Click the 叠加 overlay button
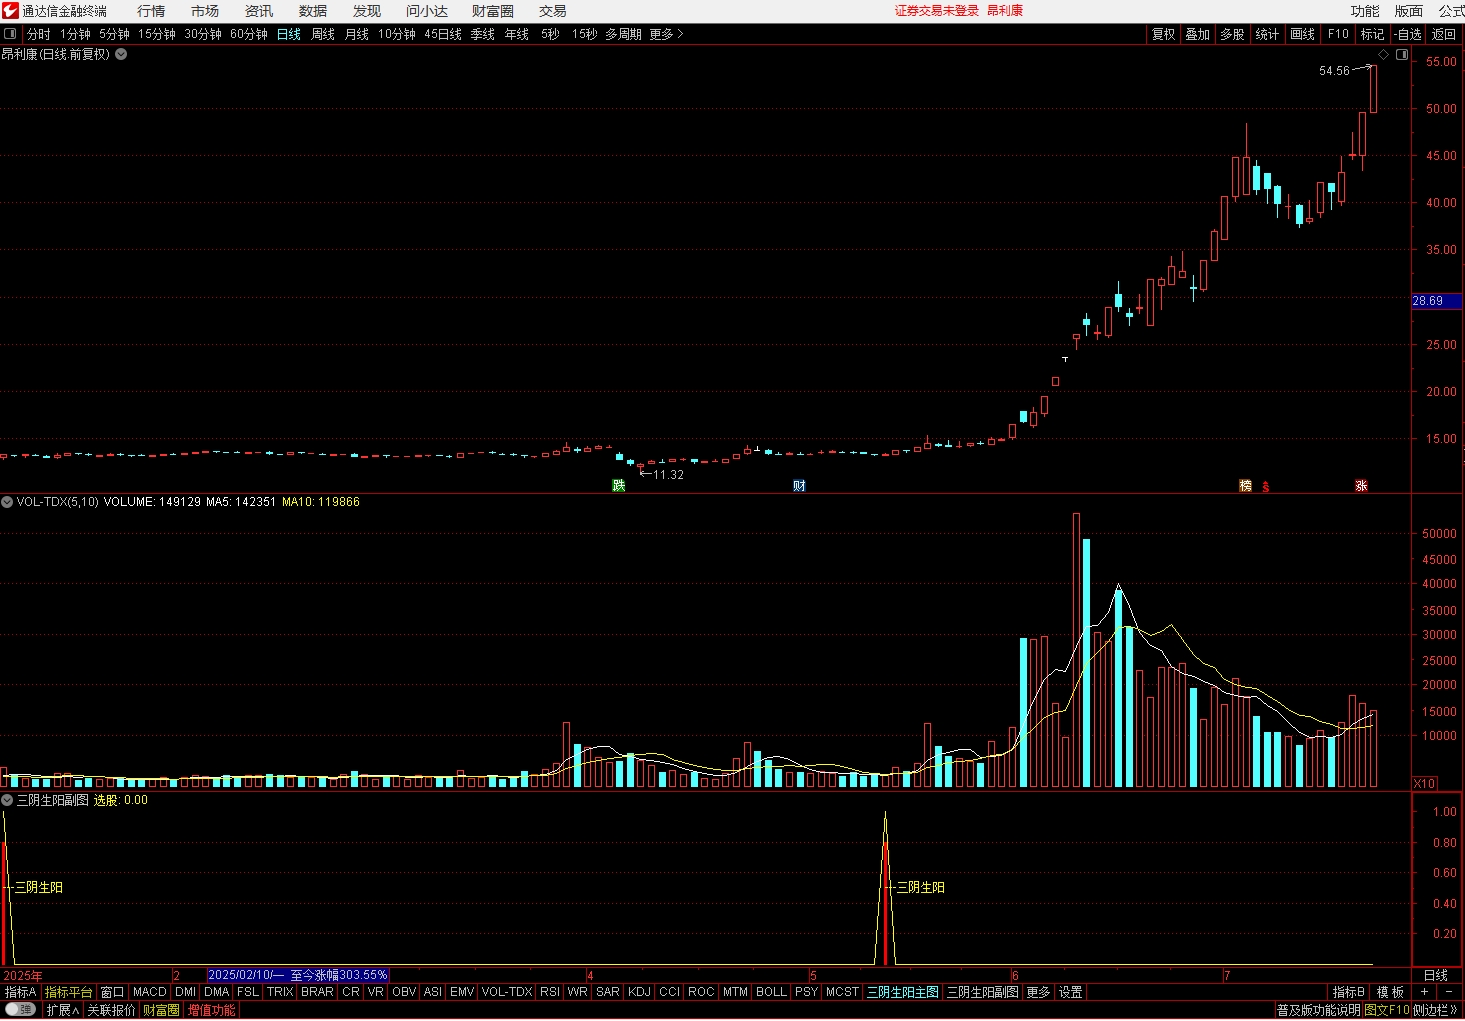This screenshot has height=1021, width=1465. tap(1198, 34)
